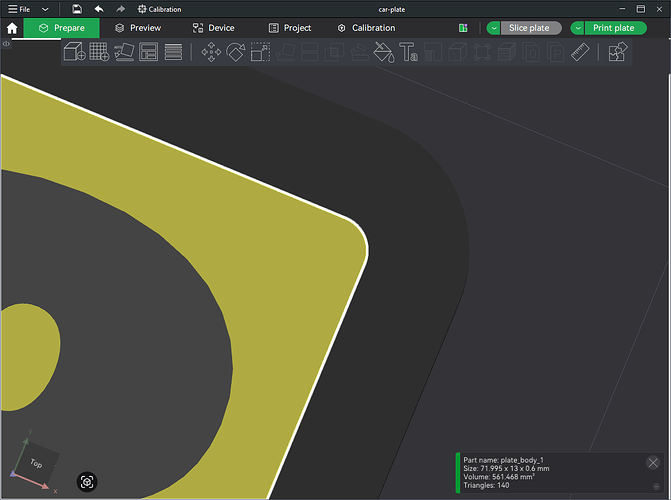This screenshot has height=500, width=671.
Task: Expand the File menu dropdown arrow
Action: 45,9
